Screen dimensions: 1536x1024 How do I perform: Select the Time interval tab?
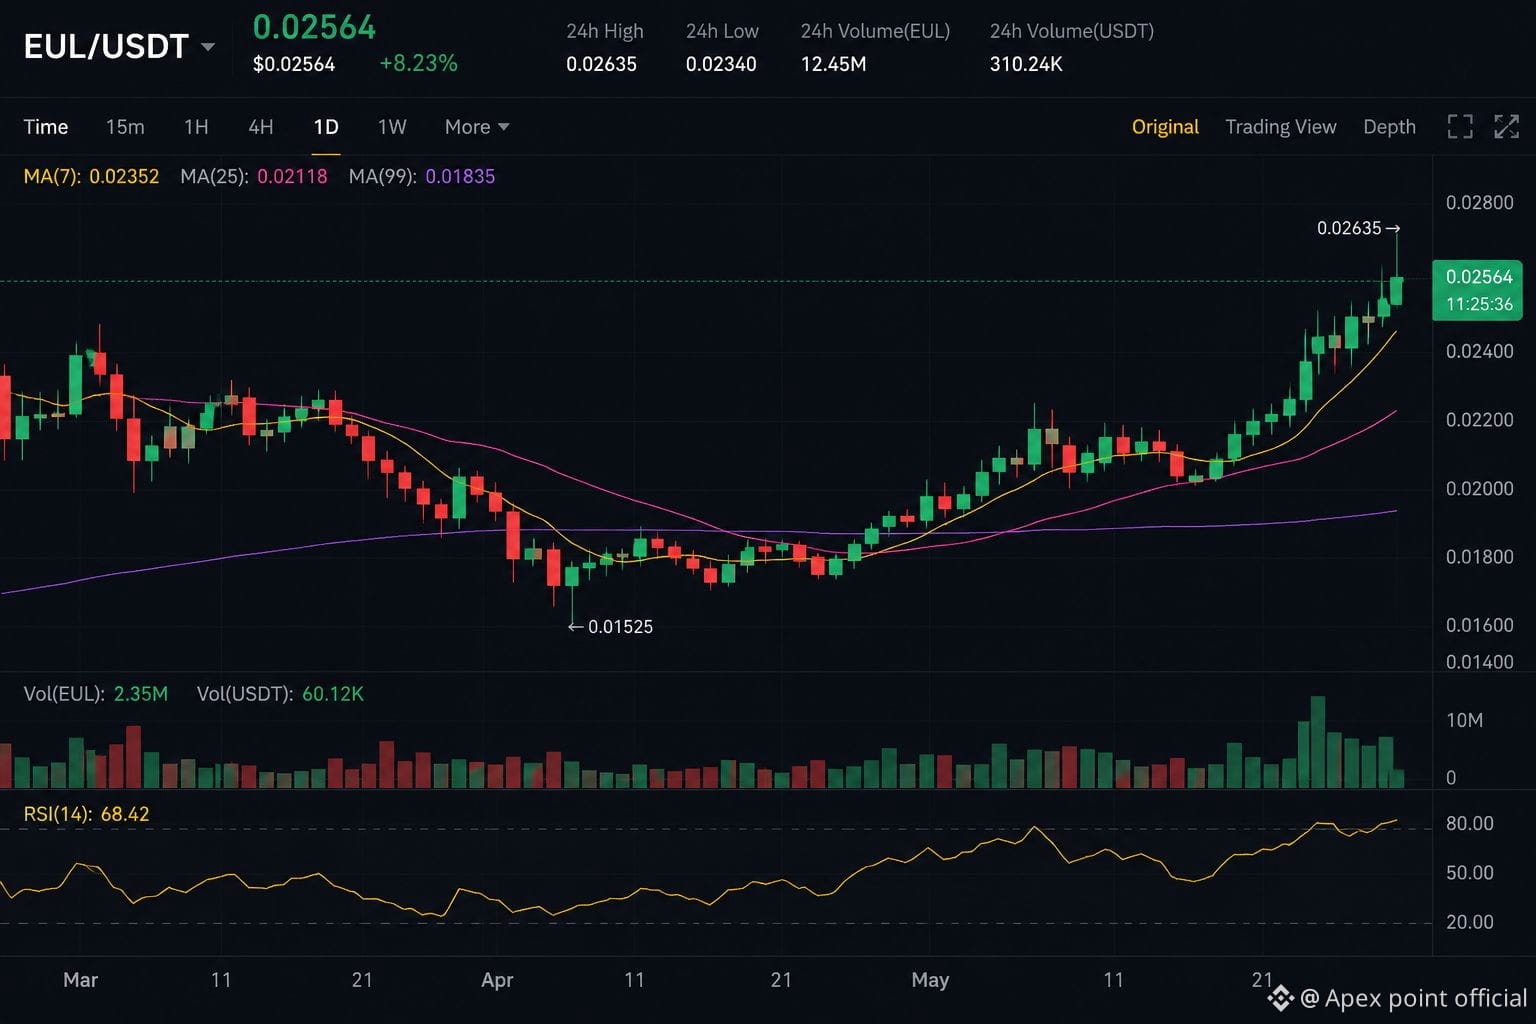pyautogui.click(x=46, y=127)
